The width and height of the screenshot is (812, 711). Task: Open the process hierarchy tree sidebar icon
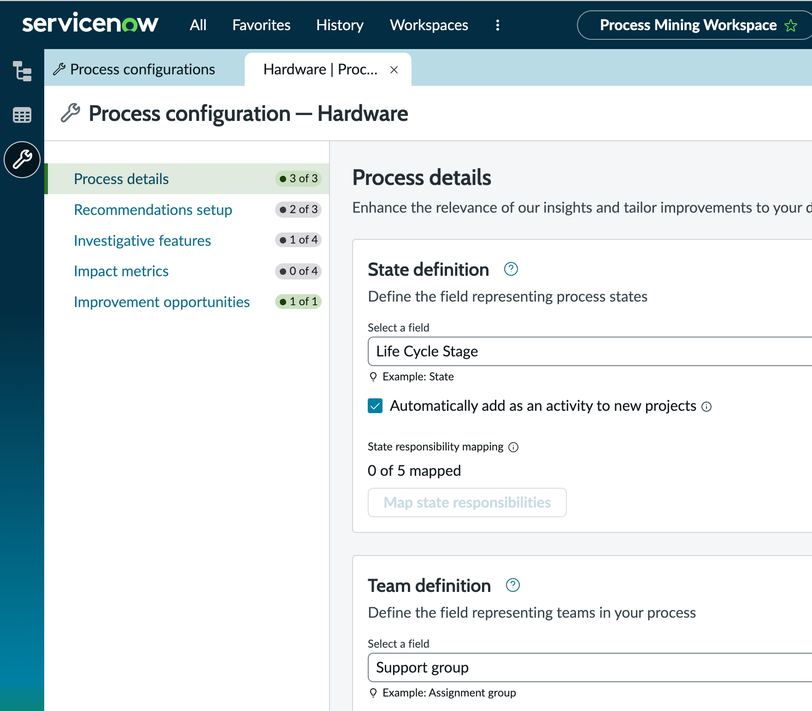[22, 71]
